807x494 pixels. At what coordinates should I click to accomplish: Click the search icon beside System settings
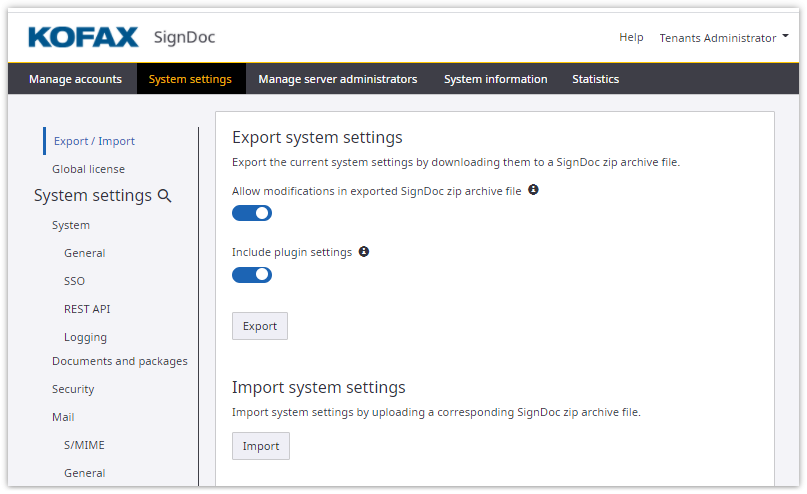point(165,196)
